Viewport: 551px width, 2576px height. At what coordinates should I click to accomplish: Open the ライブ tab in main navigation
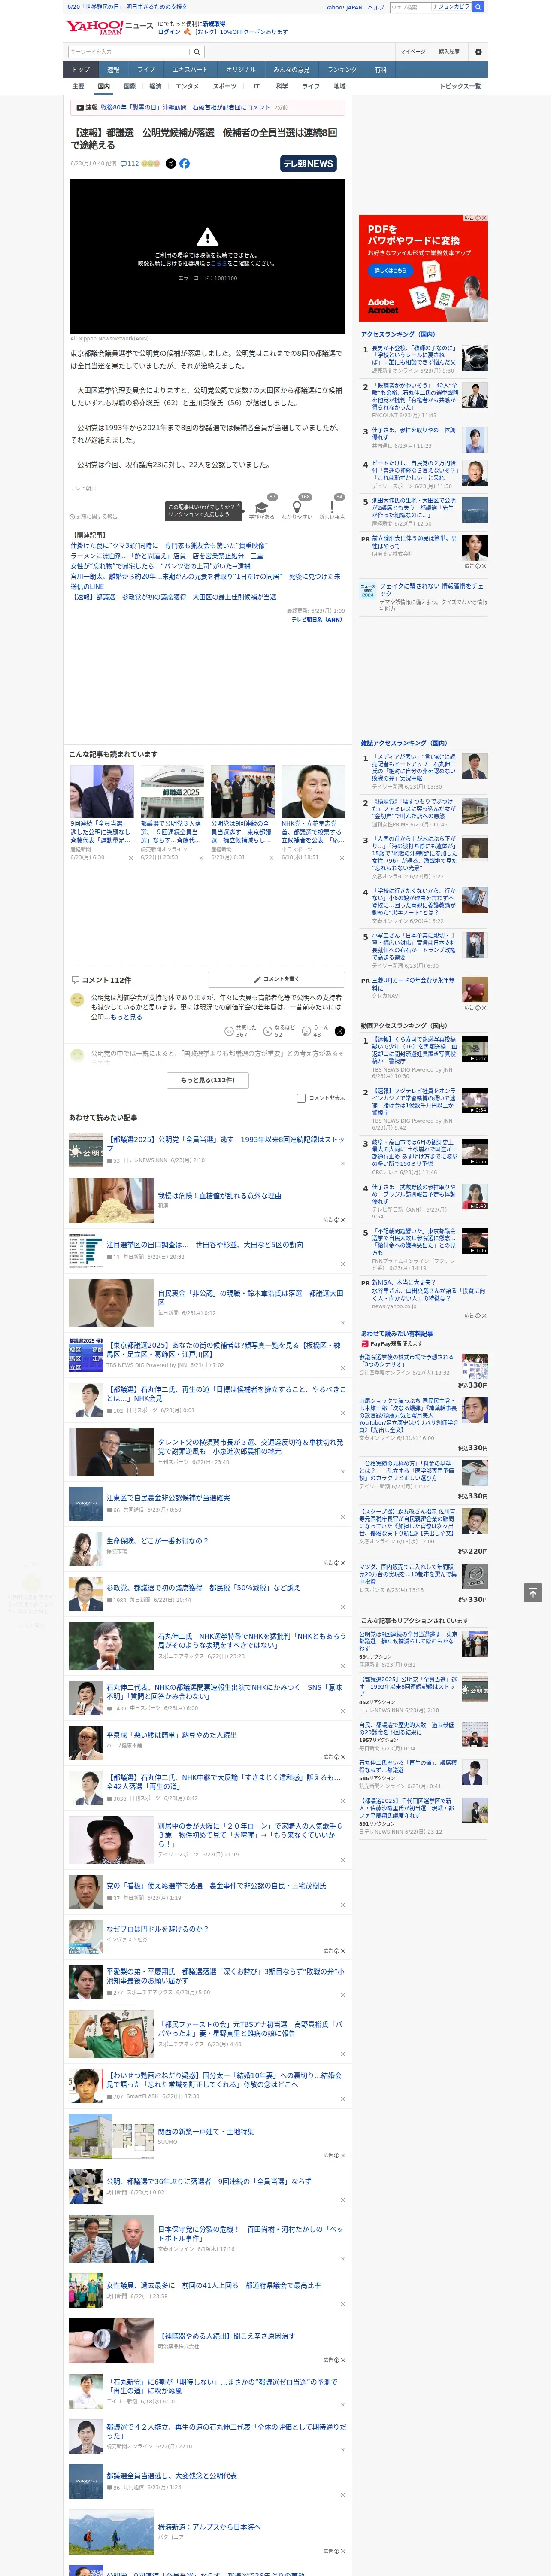[x=146, y=69]
